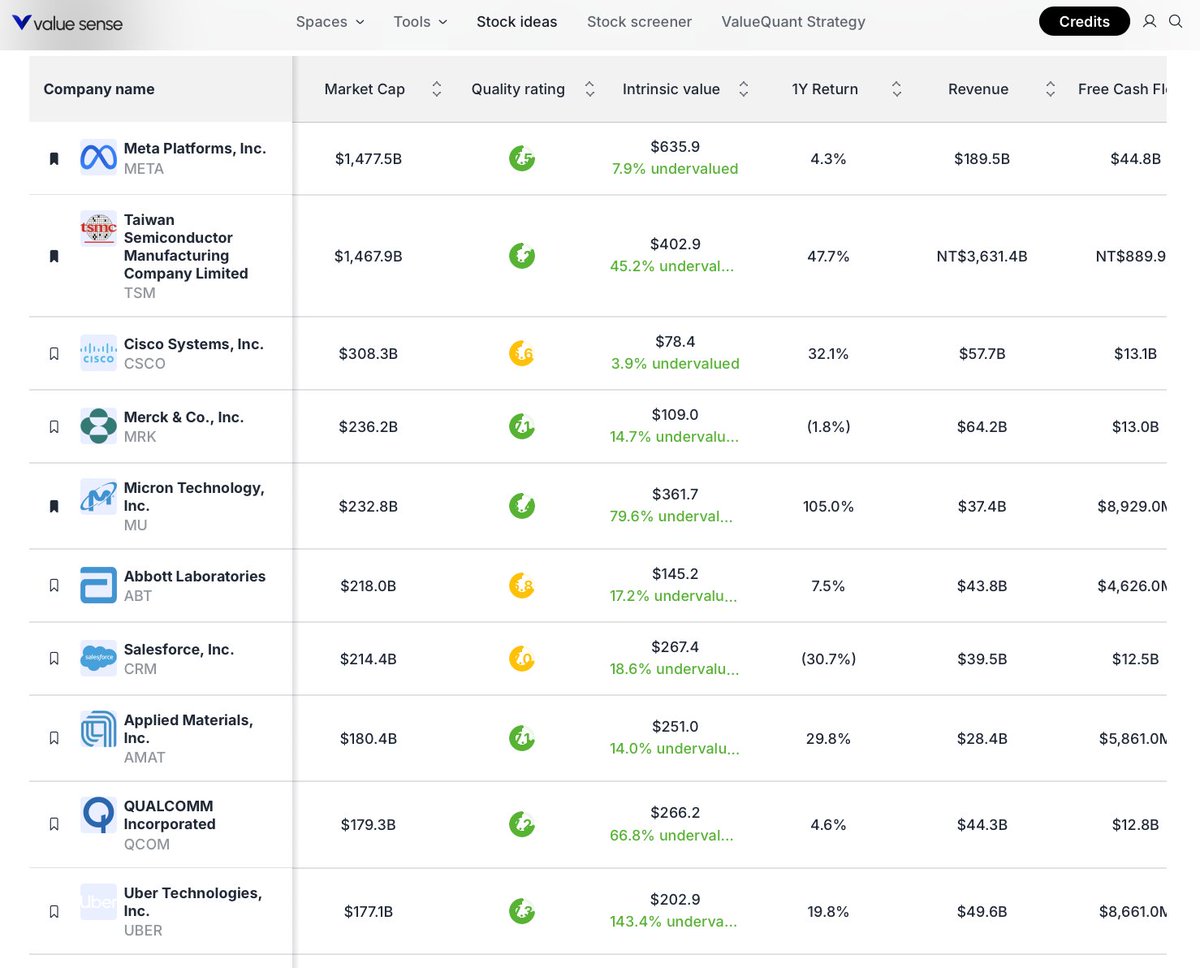Click the QUALCOMM logo
Image resolution: width=1200 pixels, height=968 pixels.
[x=98, y=815]
